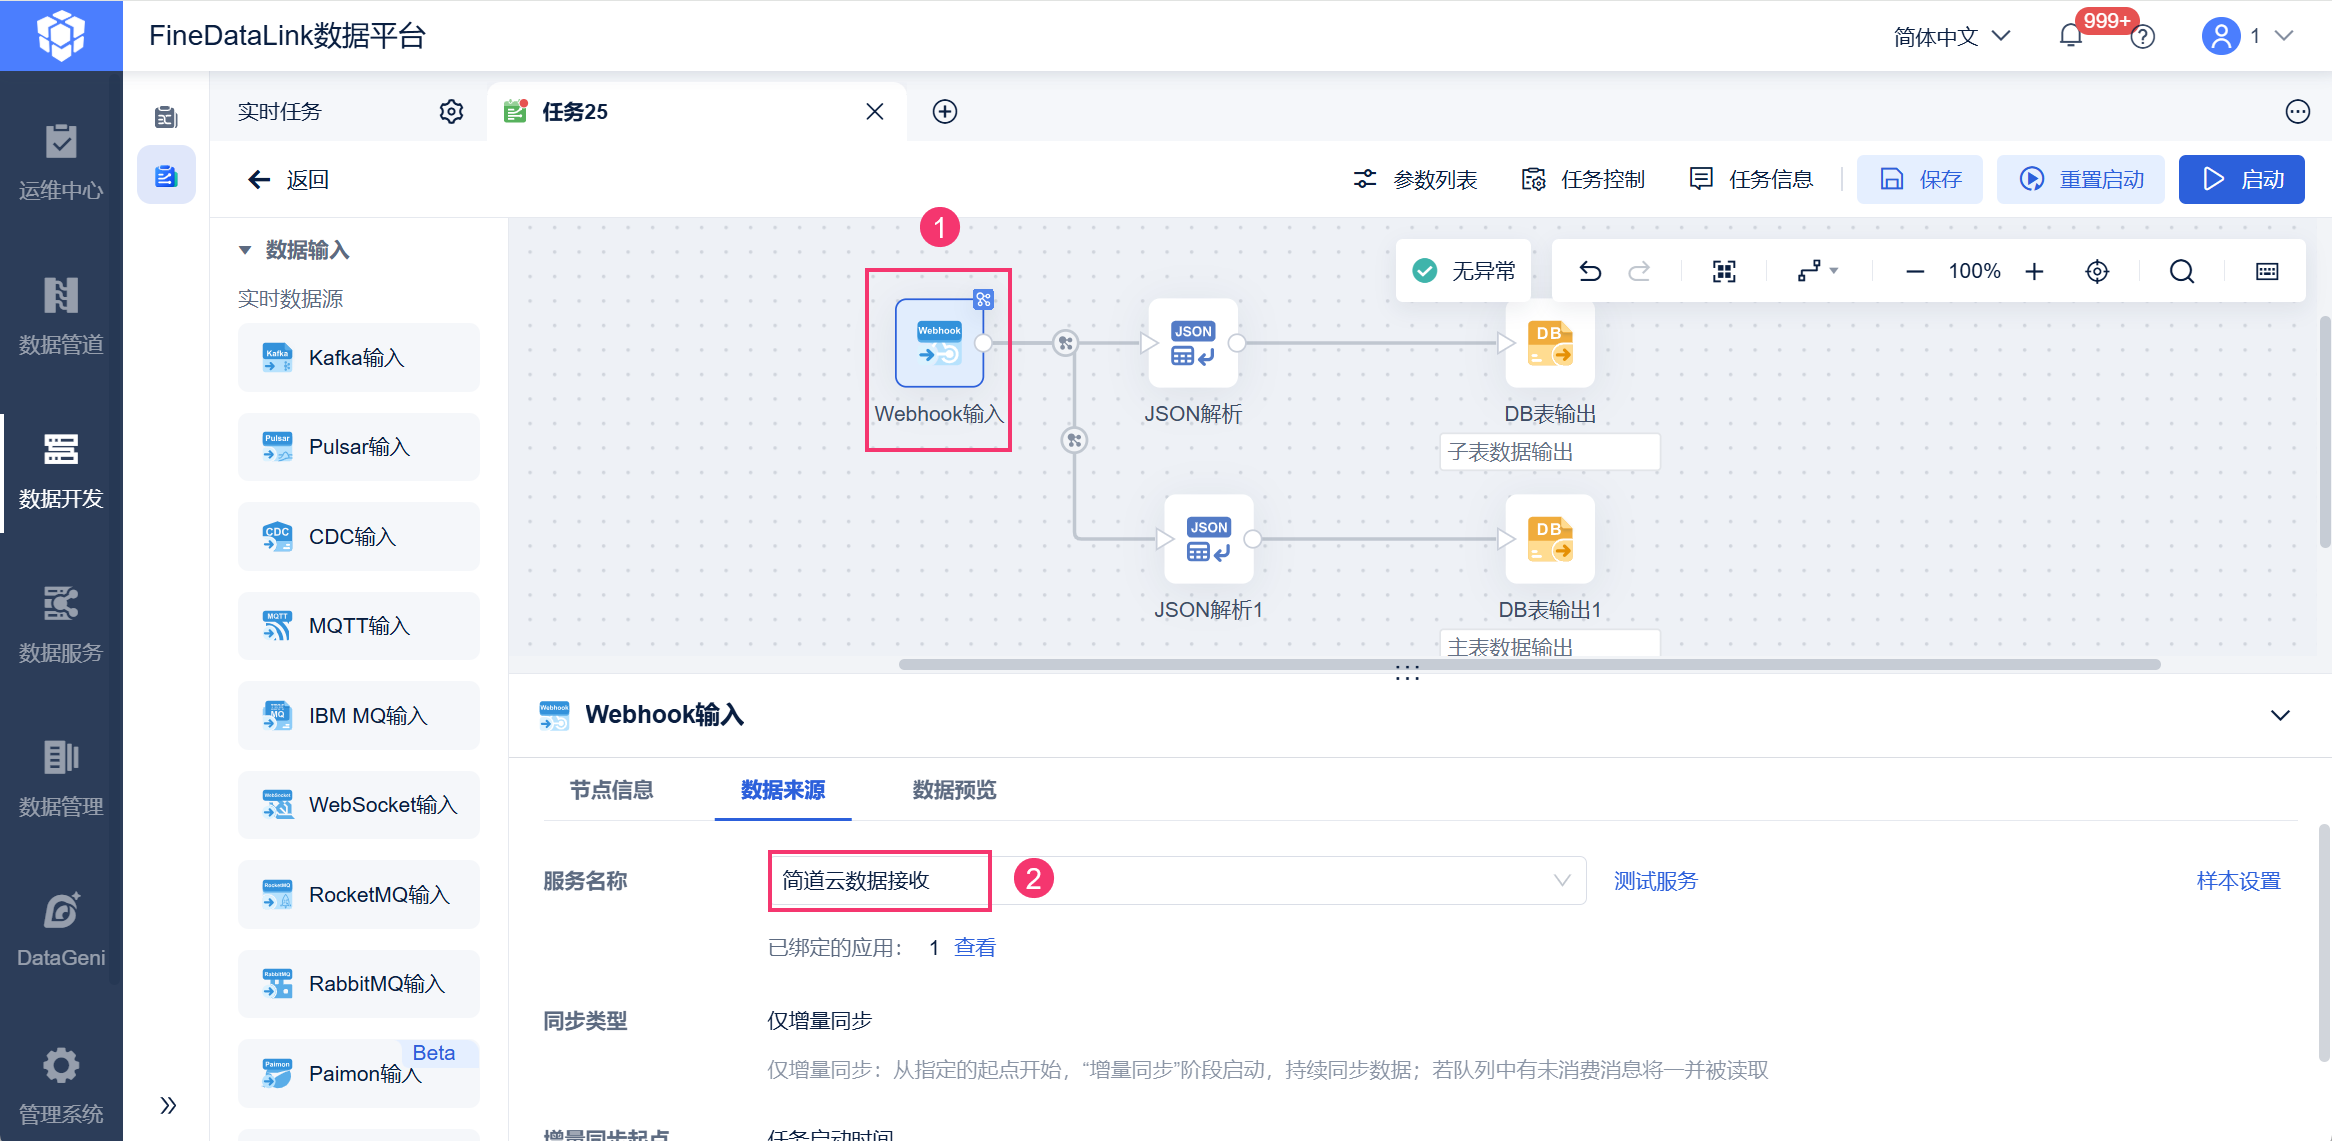Image resolution: width=2332 pixels, height=1141 pixels.
Task: Open the language dropdown 简体中文
Action: [1951, 36]
